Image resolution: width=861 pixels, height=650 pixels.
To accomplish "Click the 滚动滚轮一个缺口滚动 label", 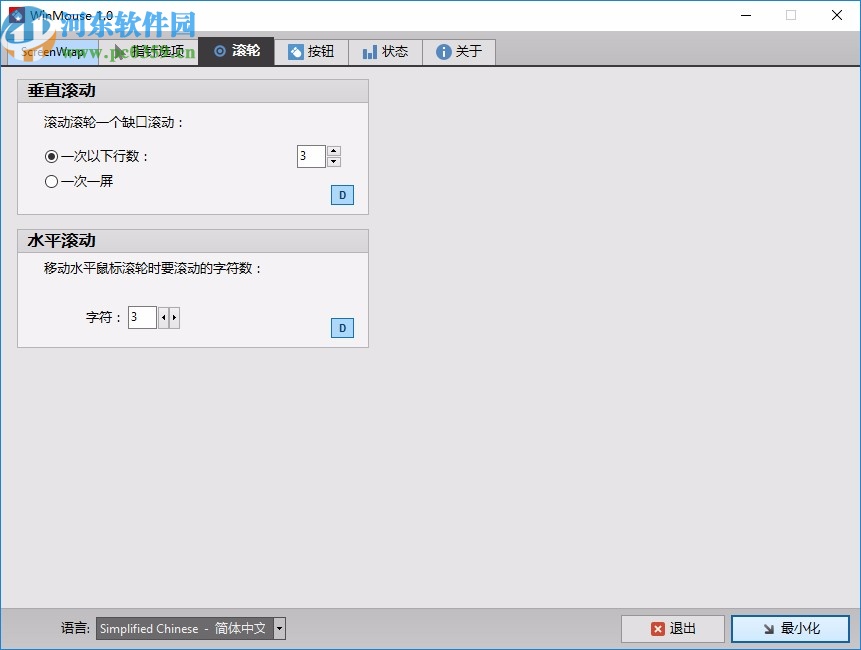I will pyautogui.click(x=113, y=122).
